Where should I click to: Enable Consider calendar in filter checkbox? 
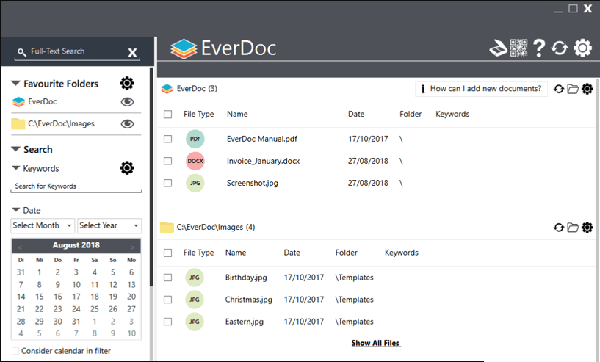[x=15, y=351]
